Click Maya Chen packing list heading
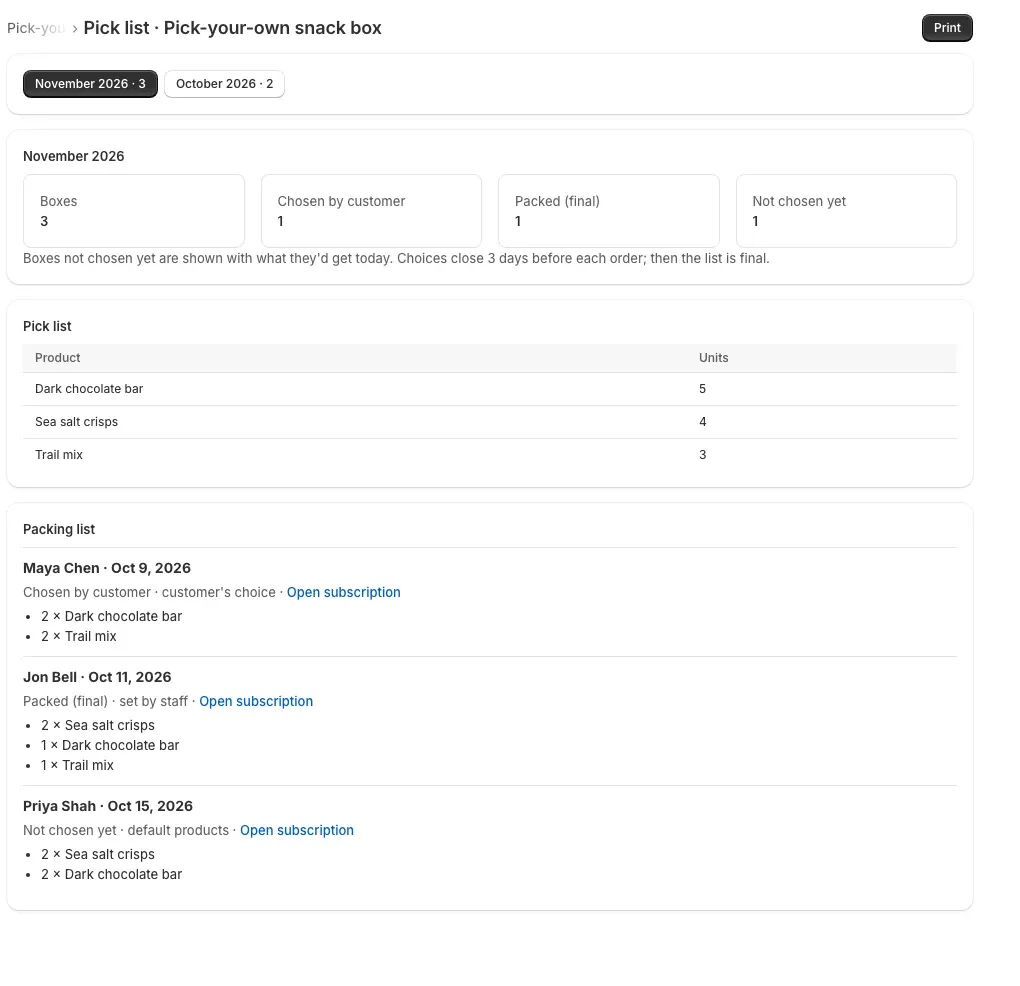The image size is (1020, 986). coord(107,568)
